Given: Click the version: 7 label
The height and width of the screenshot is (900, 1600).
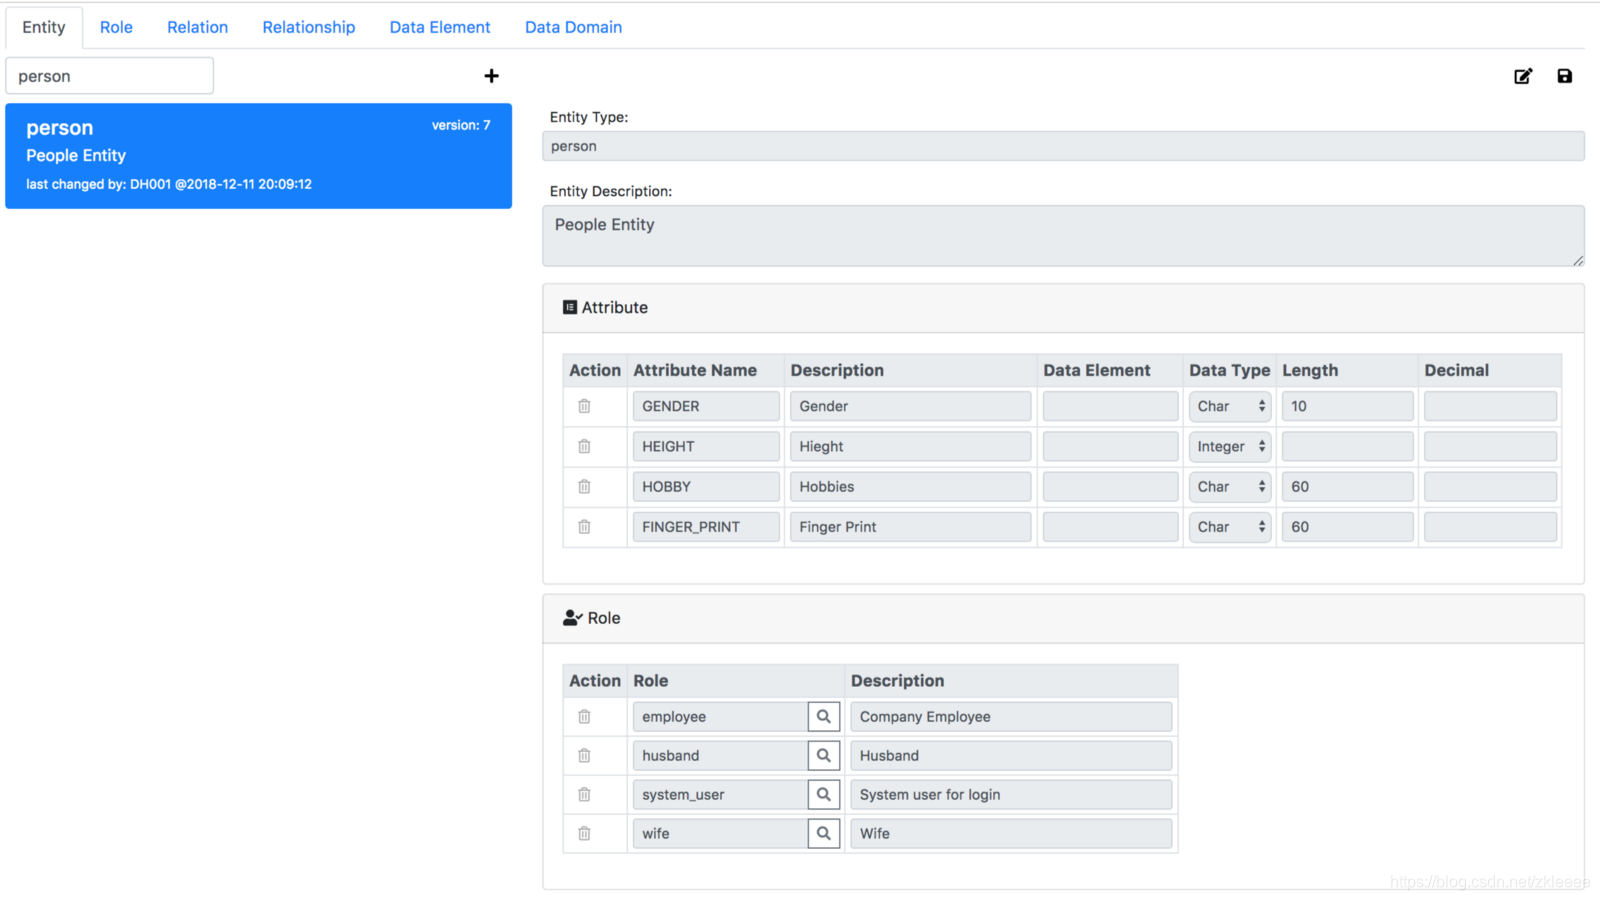Looking at the screenshot, I should [461, 125].
